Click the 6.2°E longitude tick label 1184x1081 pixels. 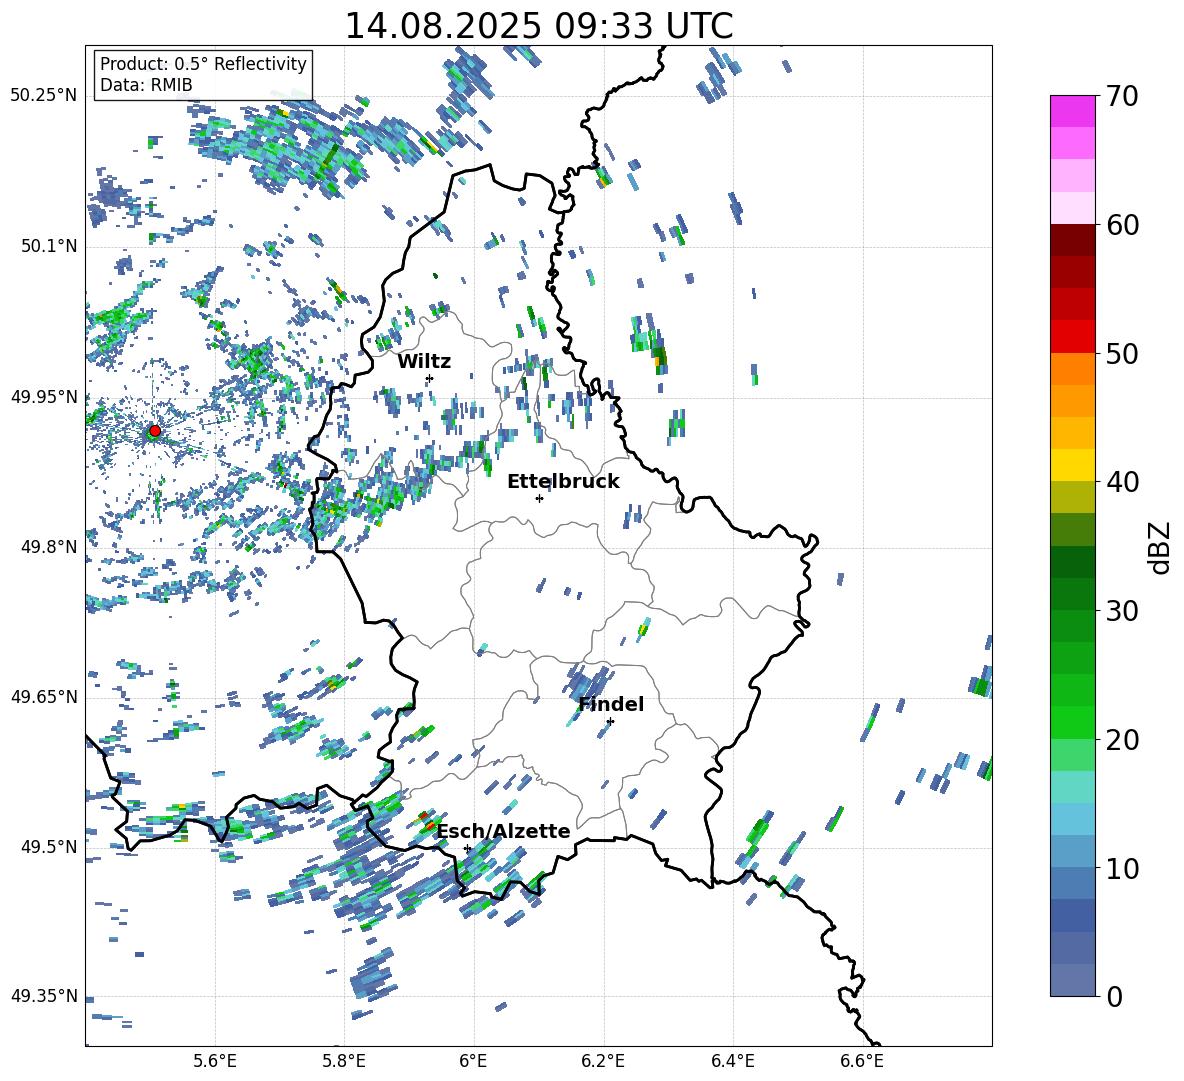click(603, 1061)
